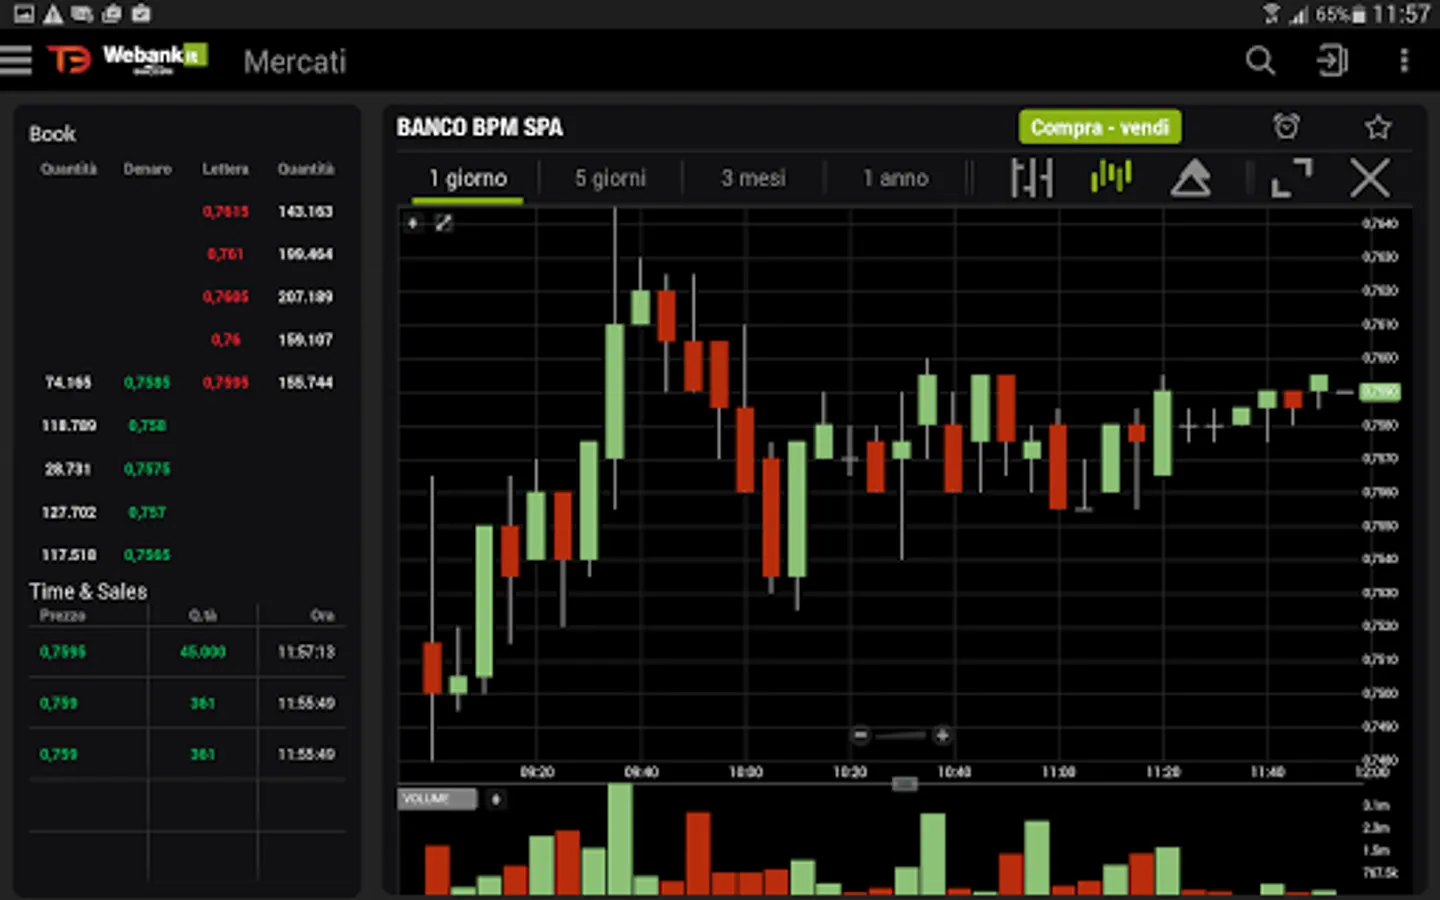Screen dimensions: 1440x900
Task: Tap the 11:57 clock in status bar
Action: click(x=1401, y=14)
